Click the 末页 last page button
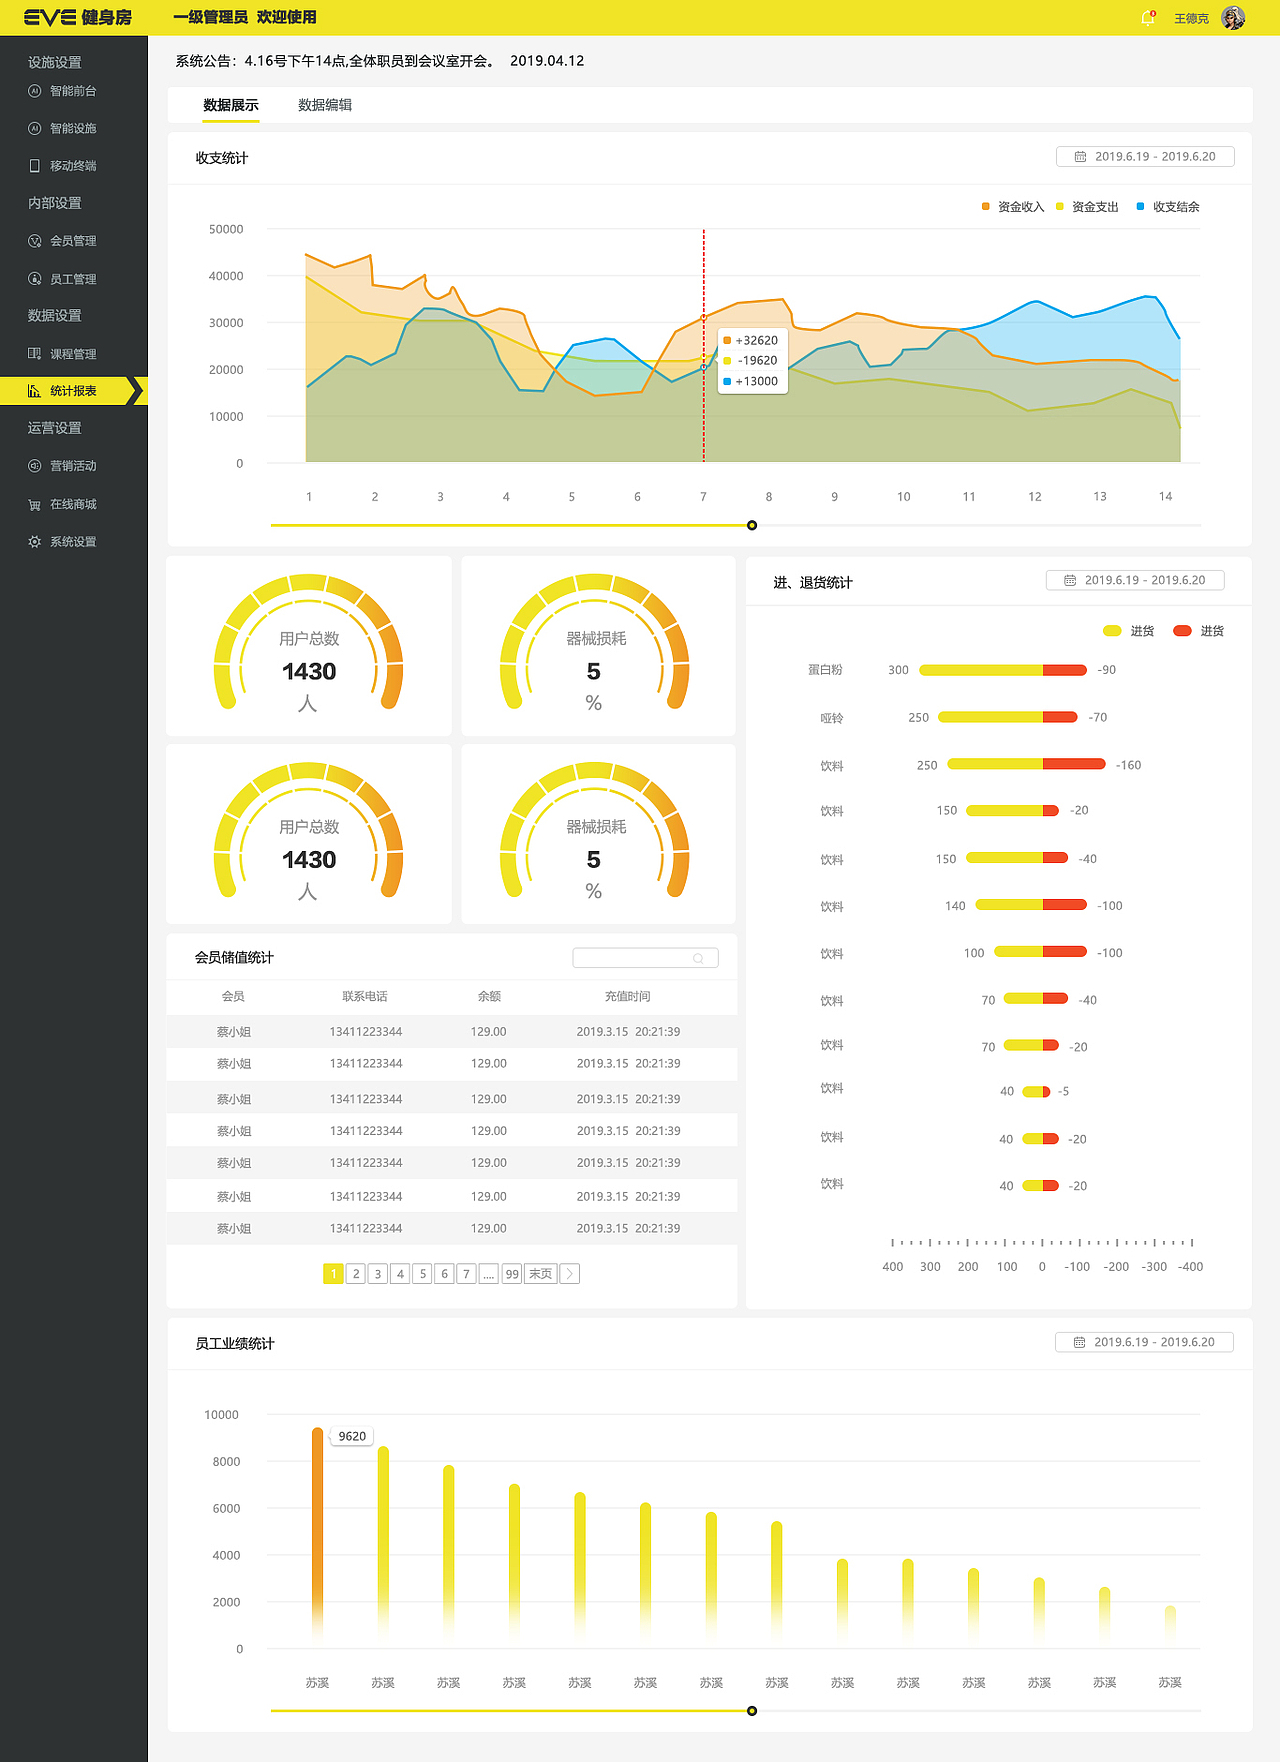Screen dimensions: 1280x1762 [x=540, y=1274]
